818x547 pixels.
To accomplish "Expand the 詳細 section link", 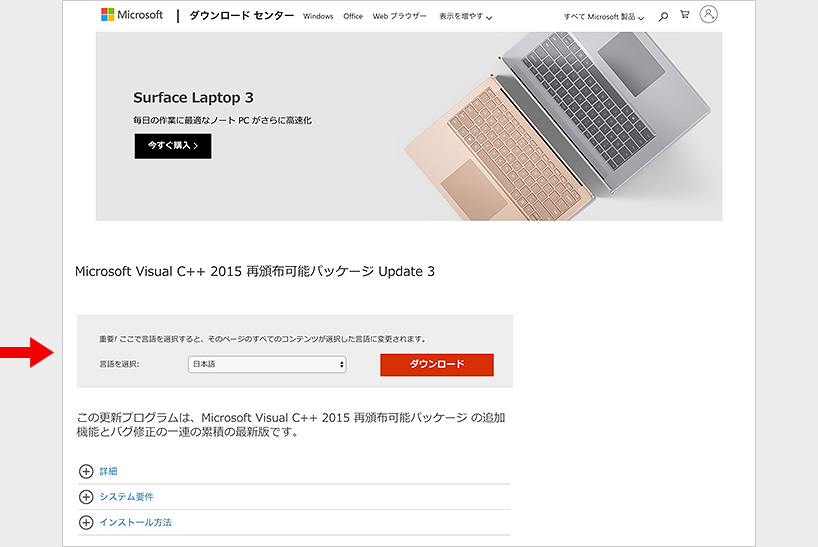I will [109, 471].
